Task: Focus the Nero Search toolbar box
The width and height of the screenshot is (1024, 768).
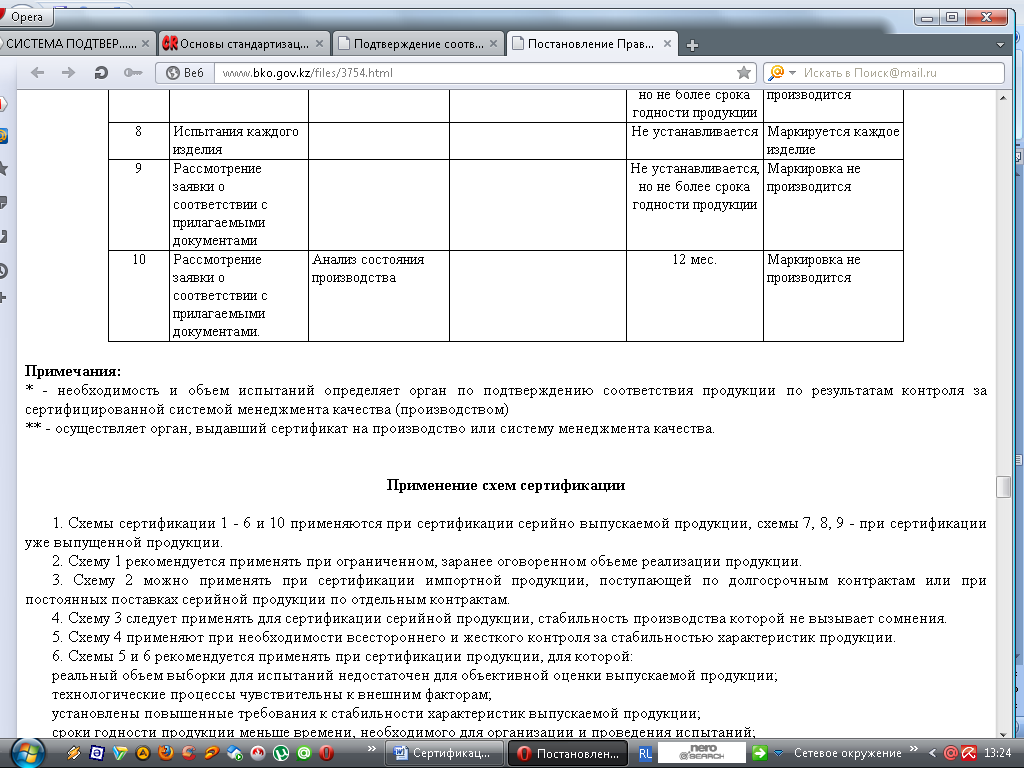Action: (701, 752)
